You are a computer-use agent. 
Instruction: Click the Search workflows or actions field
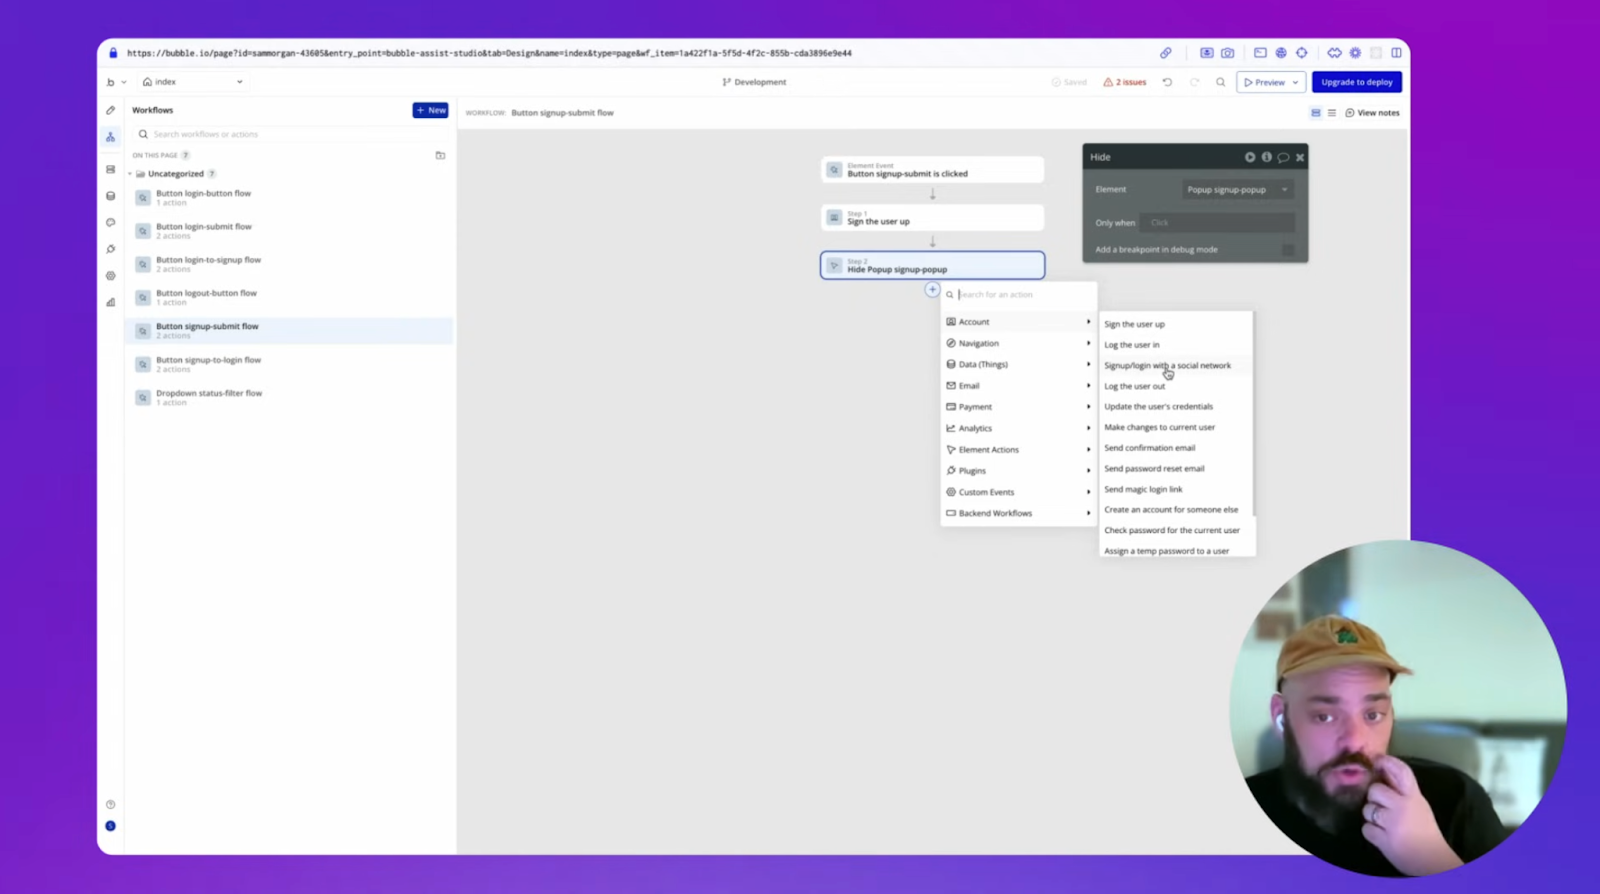click(x=290, y=134)
